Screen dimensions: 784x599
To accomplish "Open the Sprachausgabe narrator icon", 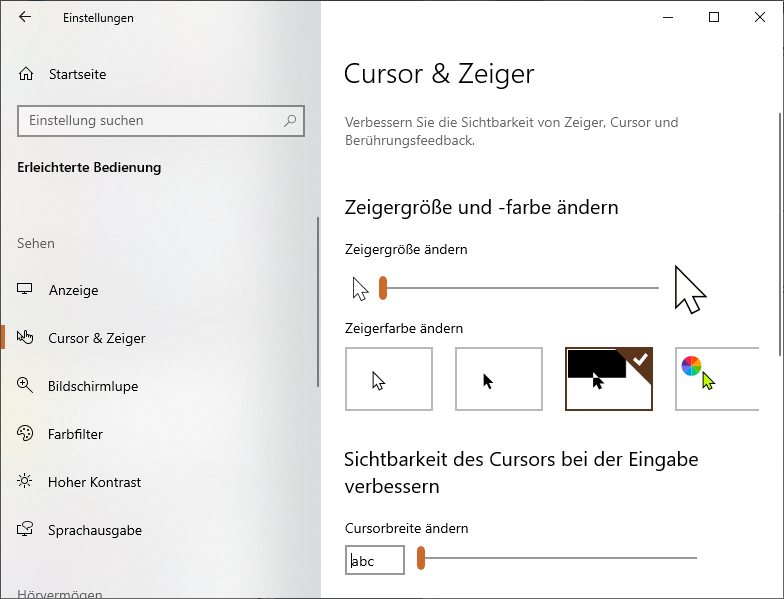I will point(24,529).
